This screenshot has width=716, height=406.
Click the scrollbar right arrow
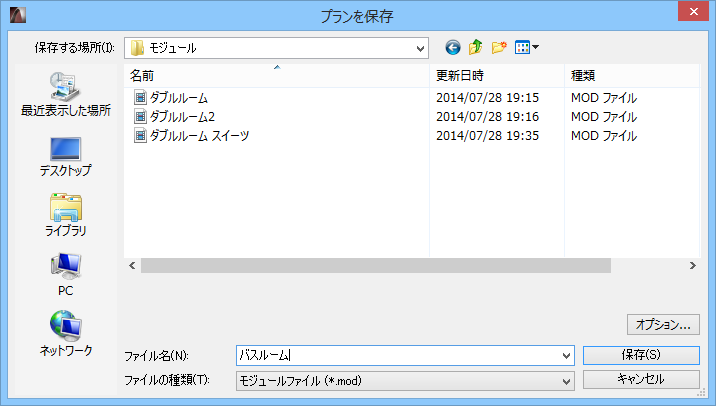click(693, 265)
